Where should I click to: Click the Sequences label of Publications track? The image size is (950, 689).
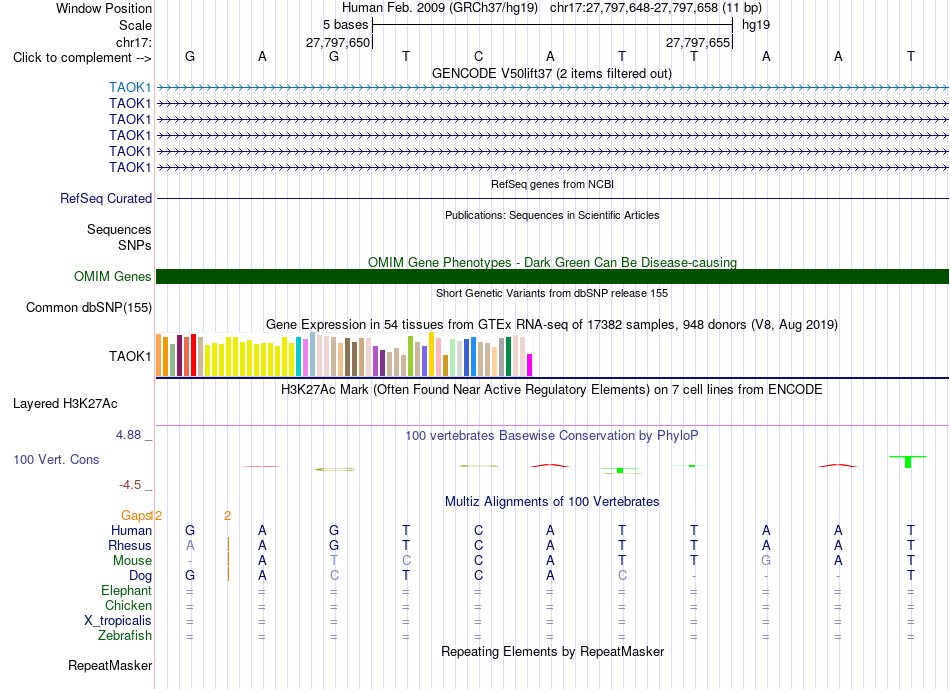click(x=119, y=230)
